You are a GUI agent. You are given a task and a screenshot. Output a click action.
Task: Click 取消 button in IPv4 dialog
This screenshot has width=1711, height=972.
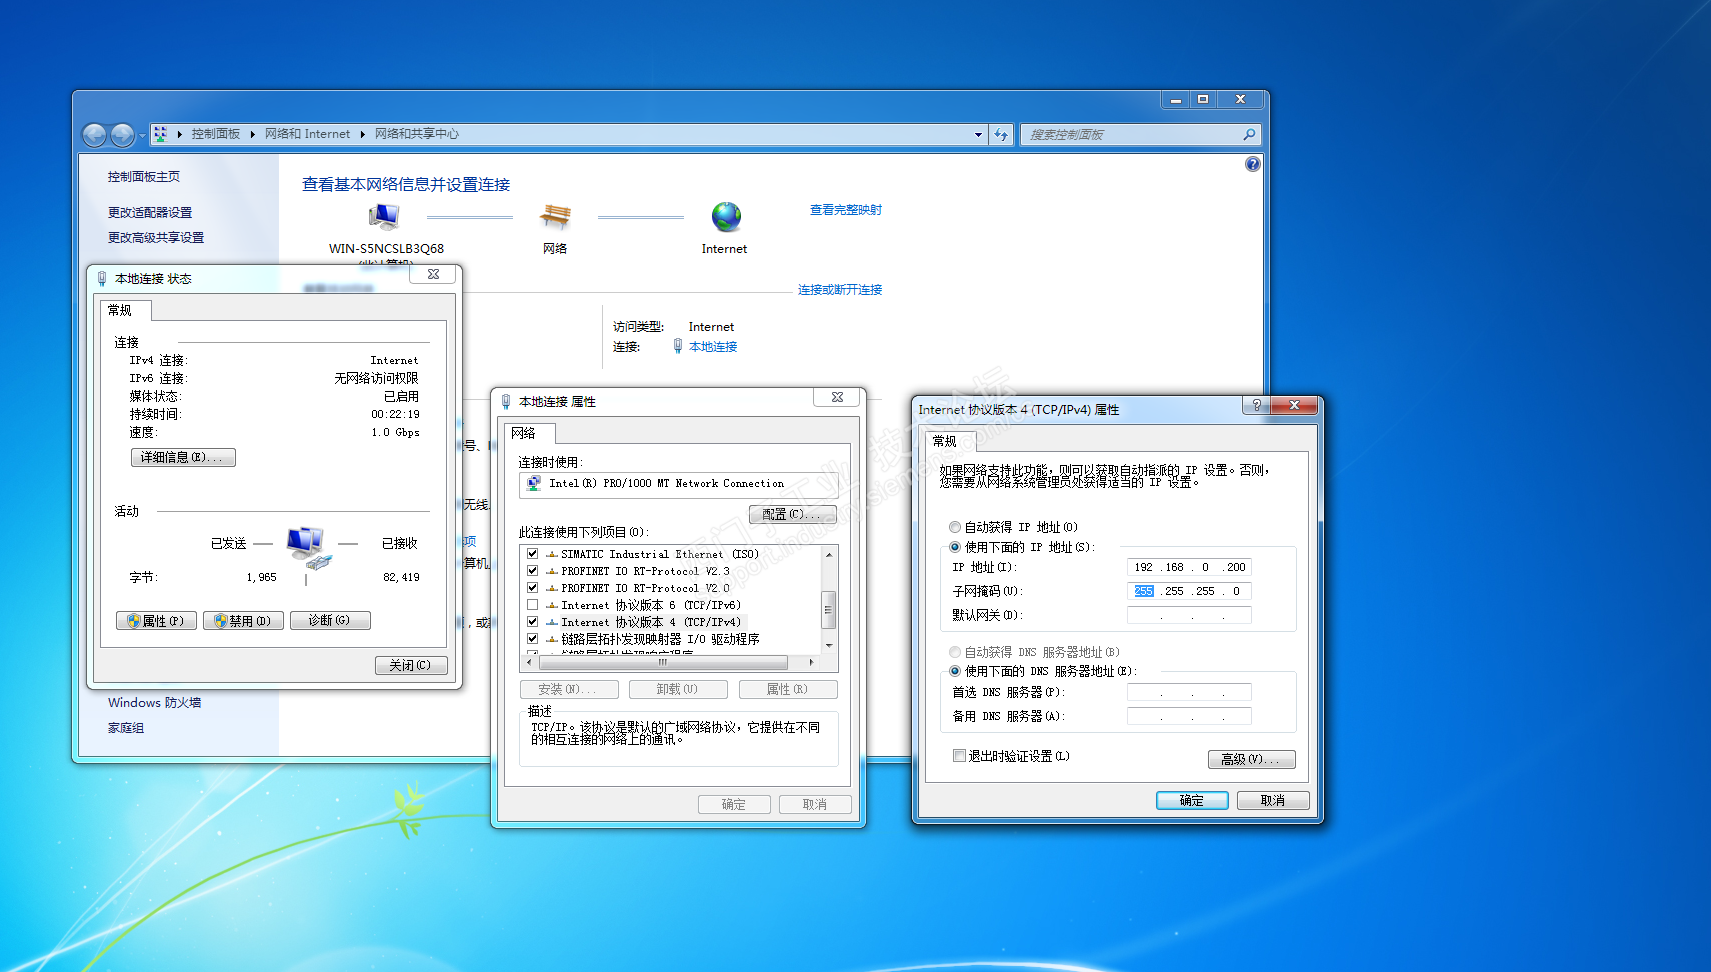pyautogui.click(x=1273, y=800)
